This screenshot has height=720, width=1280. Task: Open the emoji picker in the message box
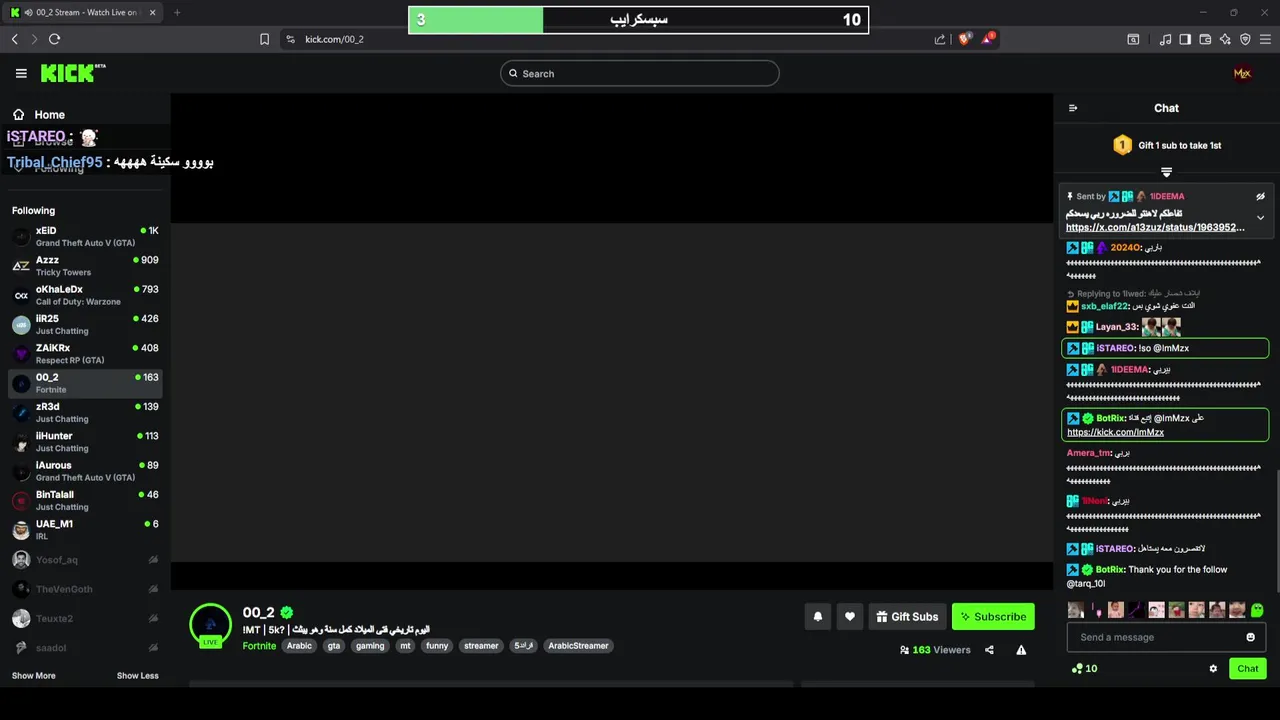[x=1250, y=637]
